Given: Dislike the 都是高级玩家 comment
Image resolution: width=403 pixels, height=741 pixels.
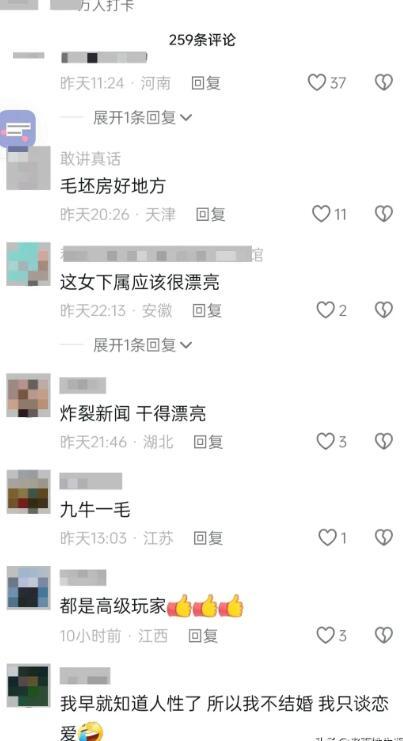Looking at the screenshot, I should (384, 635).
